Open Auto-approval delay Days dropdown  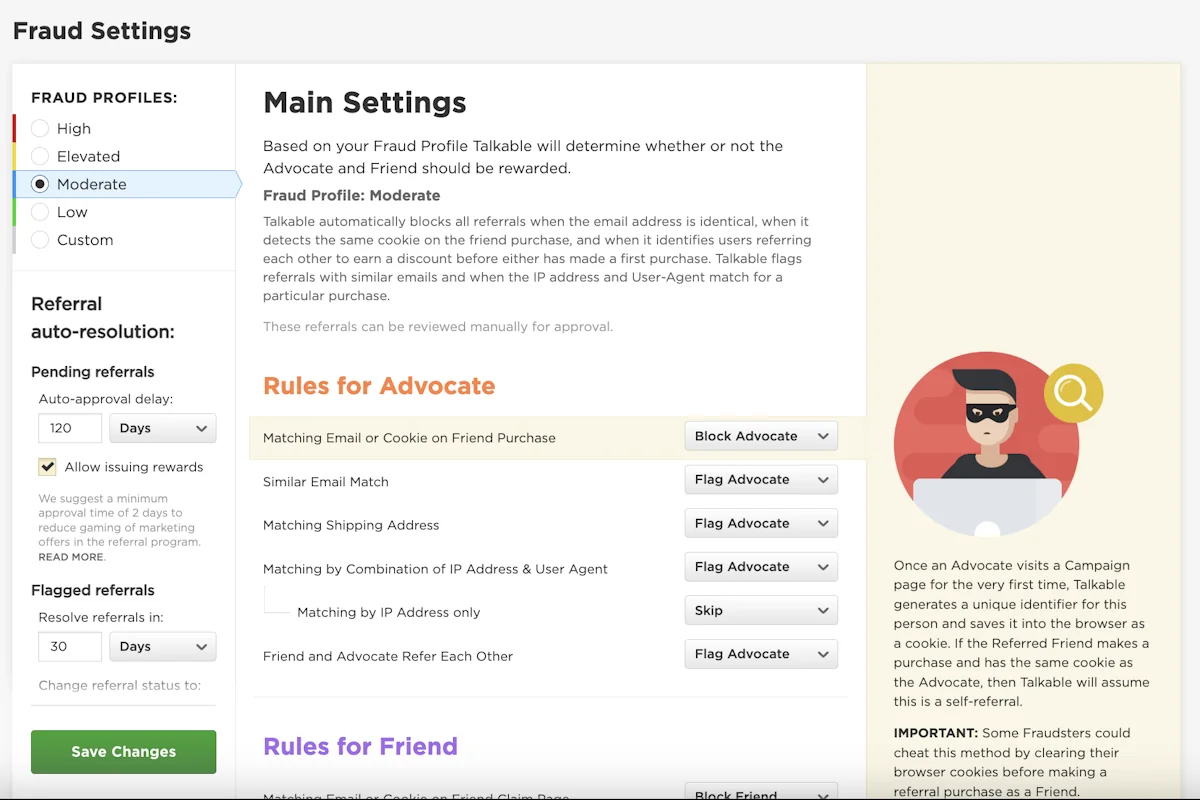tap(163, 428)
